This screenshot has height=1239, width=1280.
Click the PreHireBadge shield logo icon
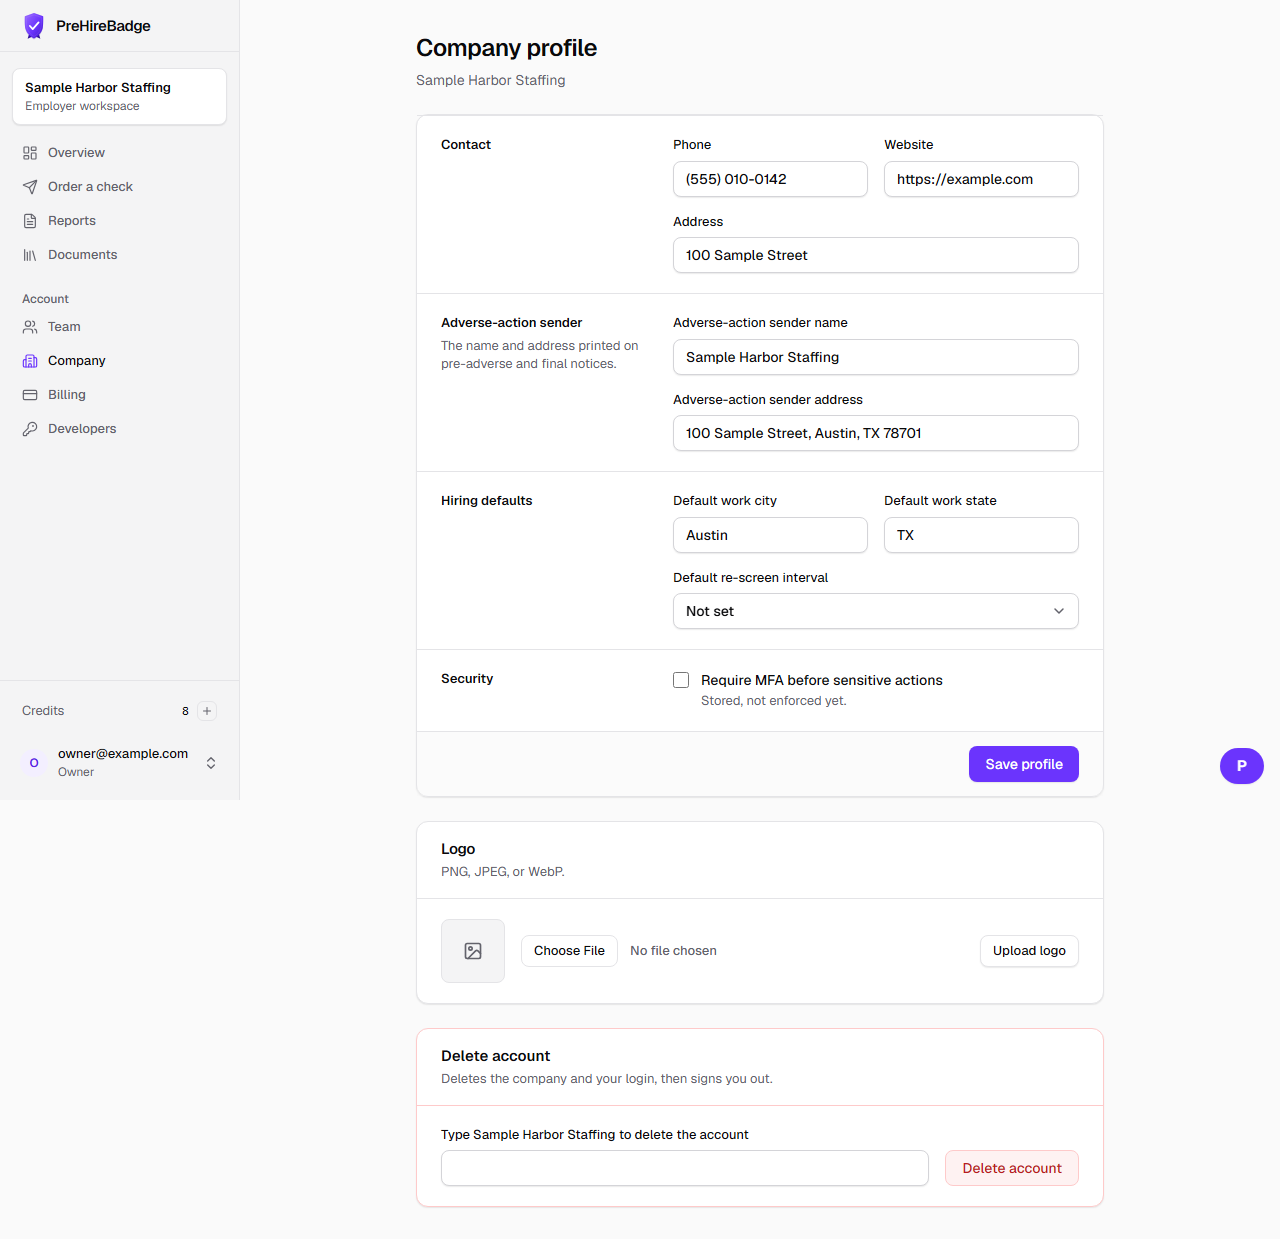(x=34, y=26)
